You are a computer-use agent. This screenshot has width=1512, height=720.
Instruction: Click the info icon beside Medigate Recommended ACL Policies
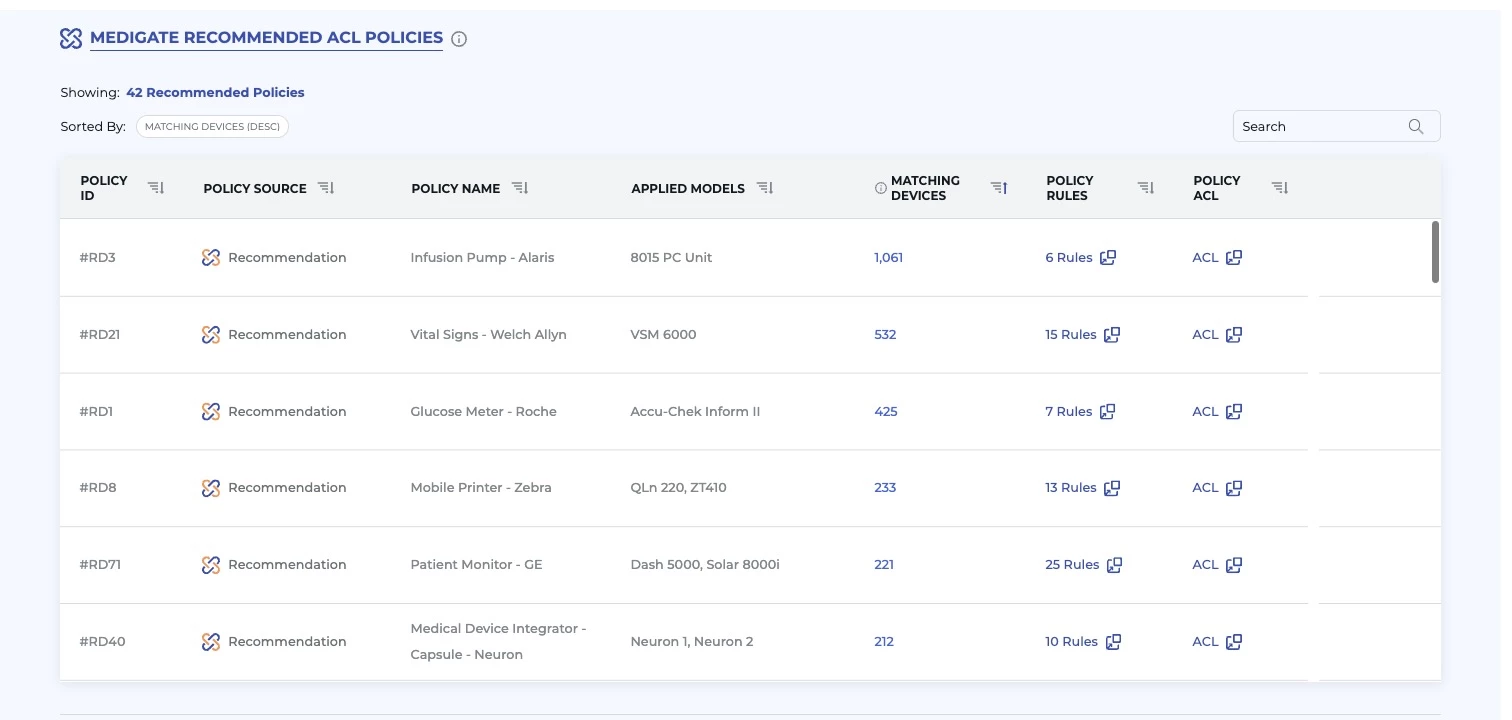click(459, 39)
